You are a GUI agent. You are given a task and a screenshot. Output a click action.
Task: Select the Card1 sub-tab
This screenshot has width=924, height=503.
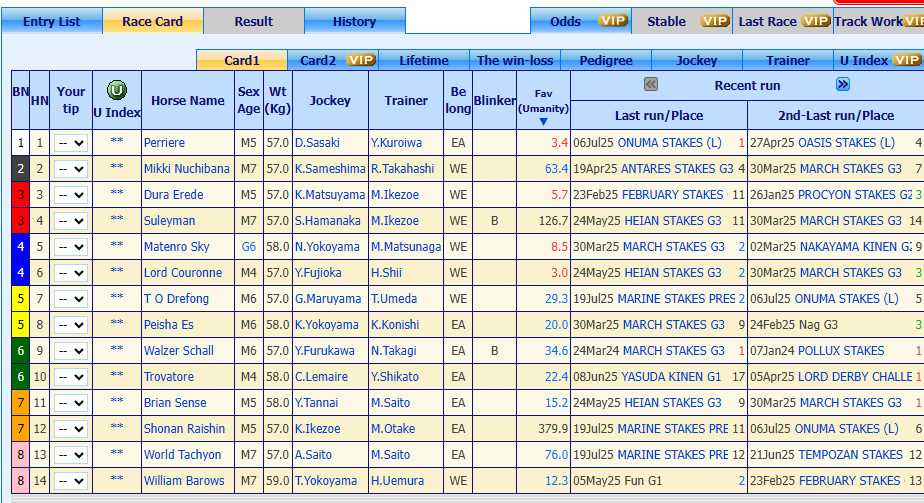pos(242,60)
